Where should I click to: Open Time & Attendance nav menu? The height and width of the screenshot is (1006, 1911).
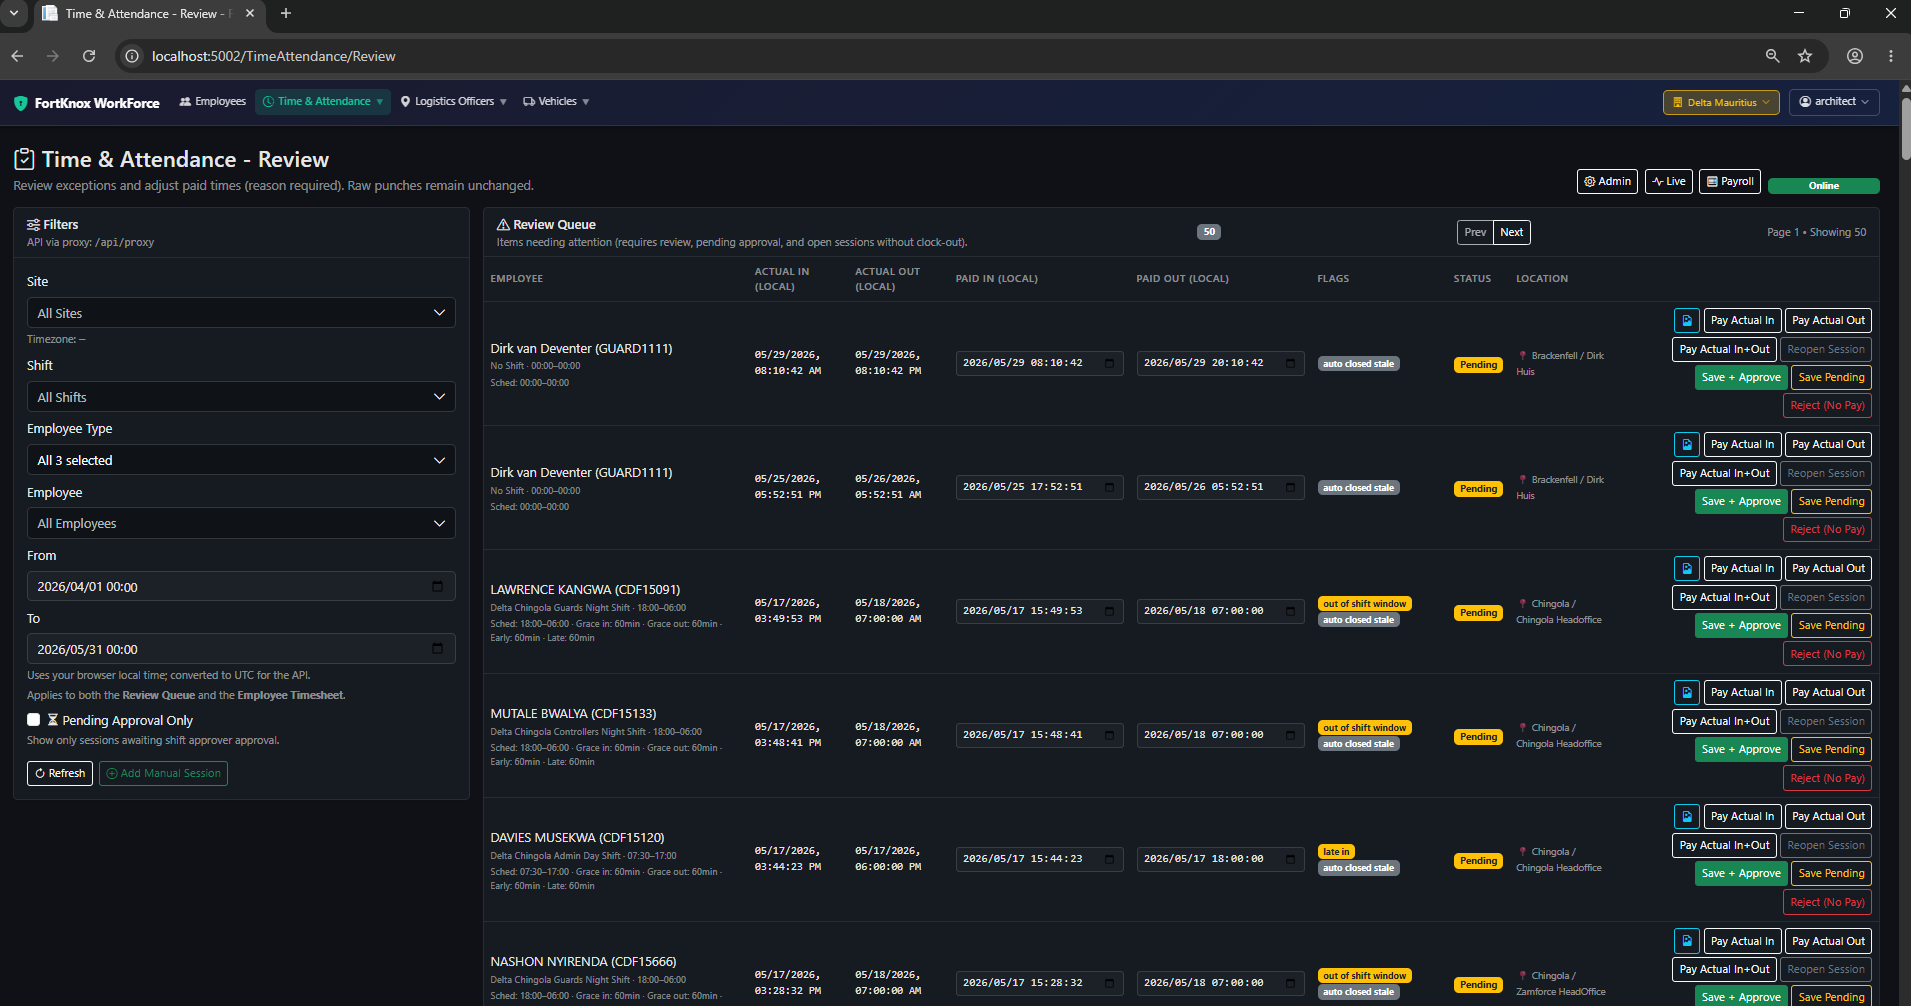323,102
